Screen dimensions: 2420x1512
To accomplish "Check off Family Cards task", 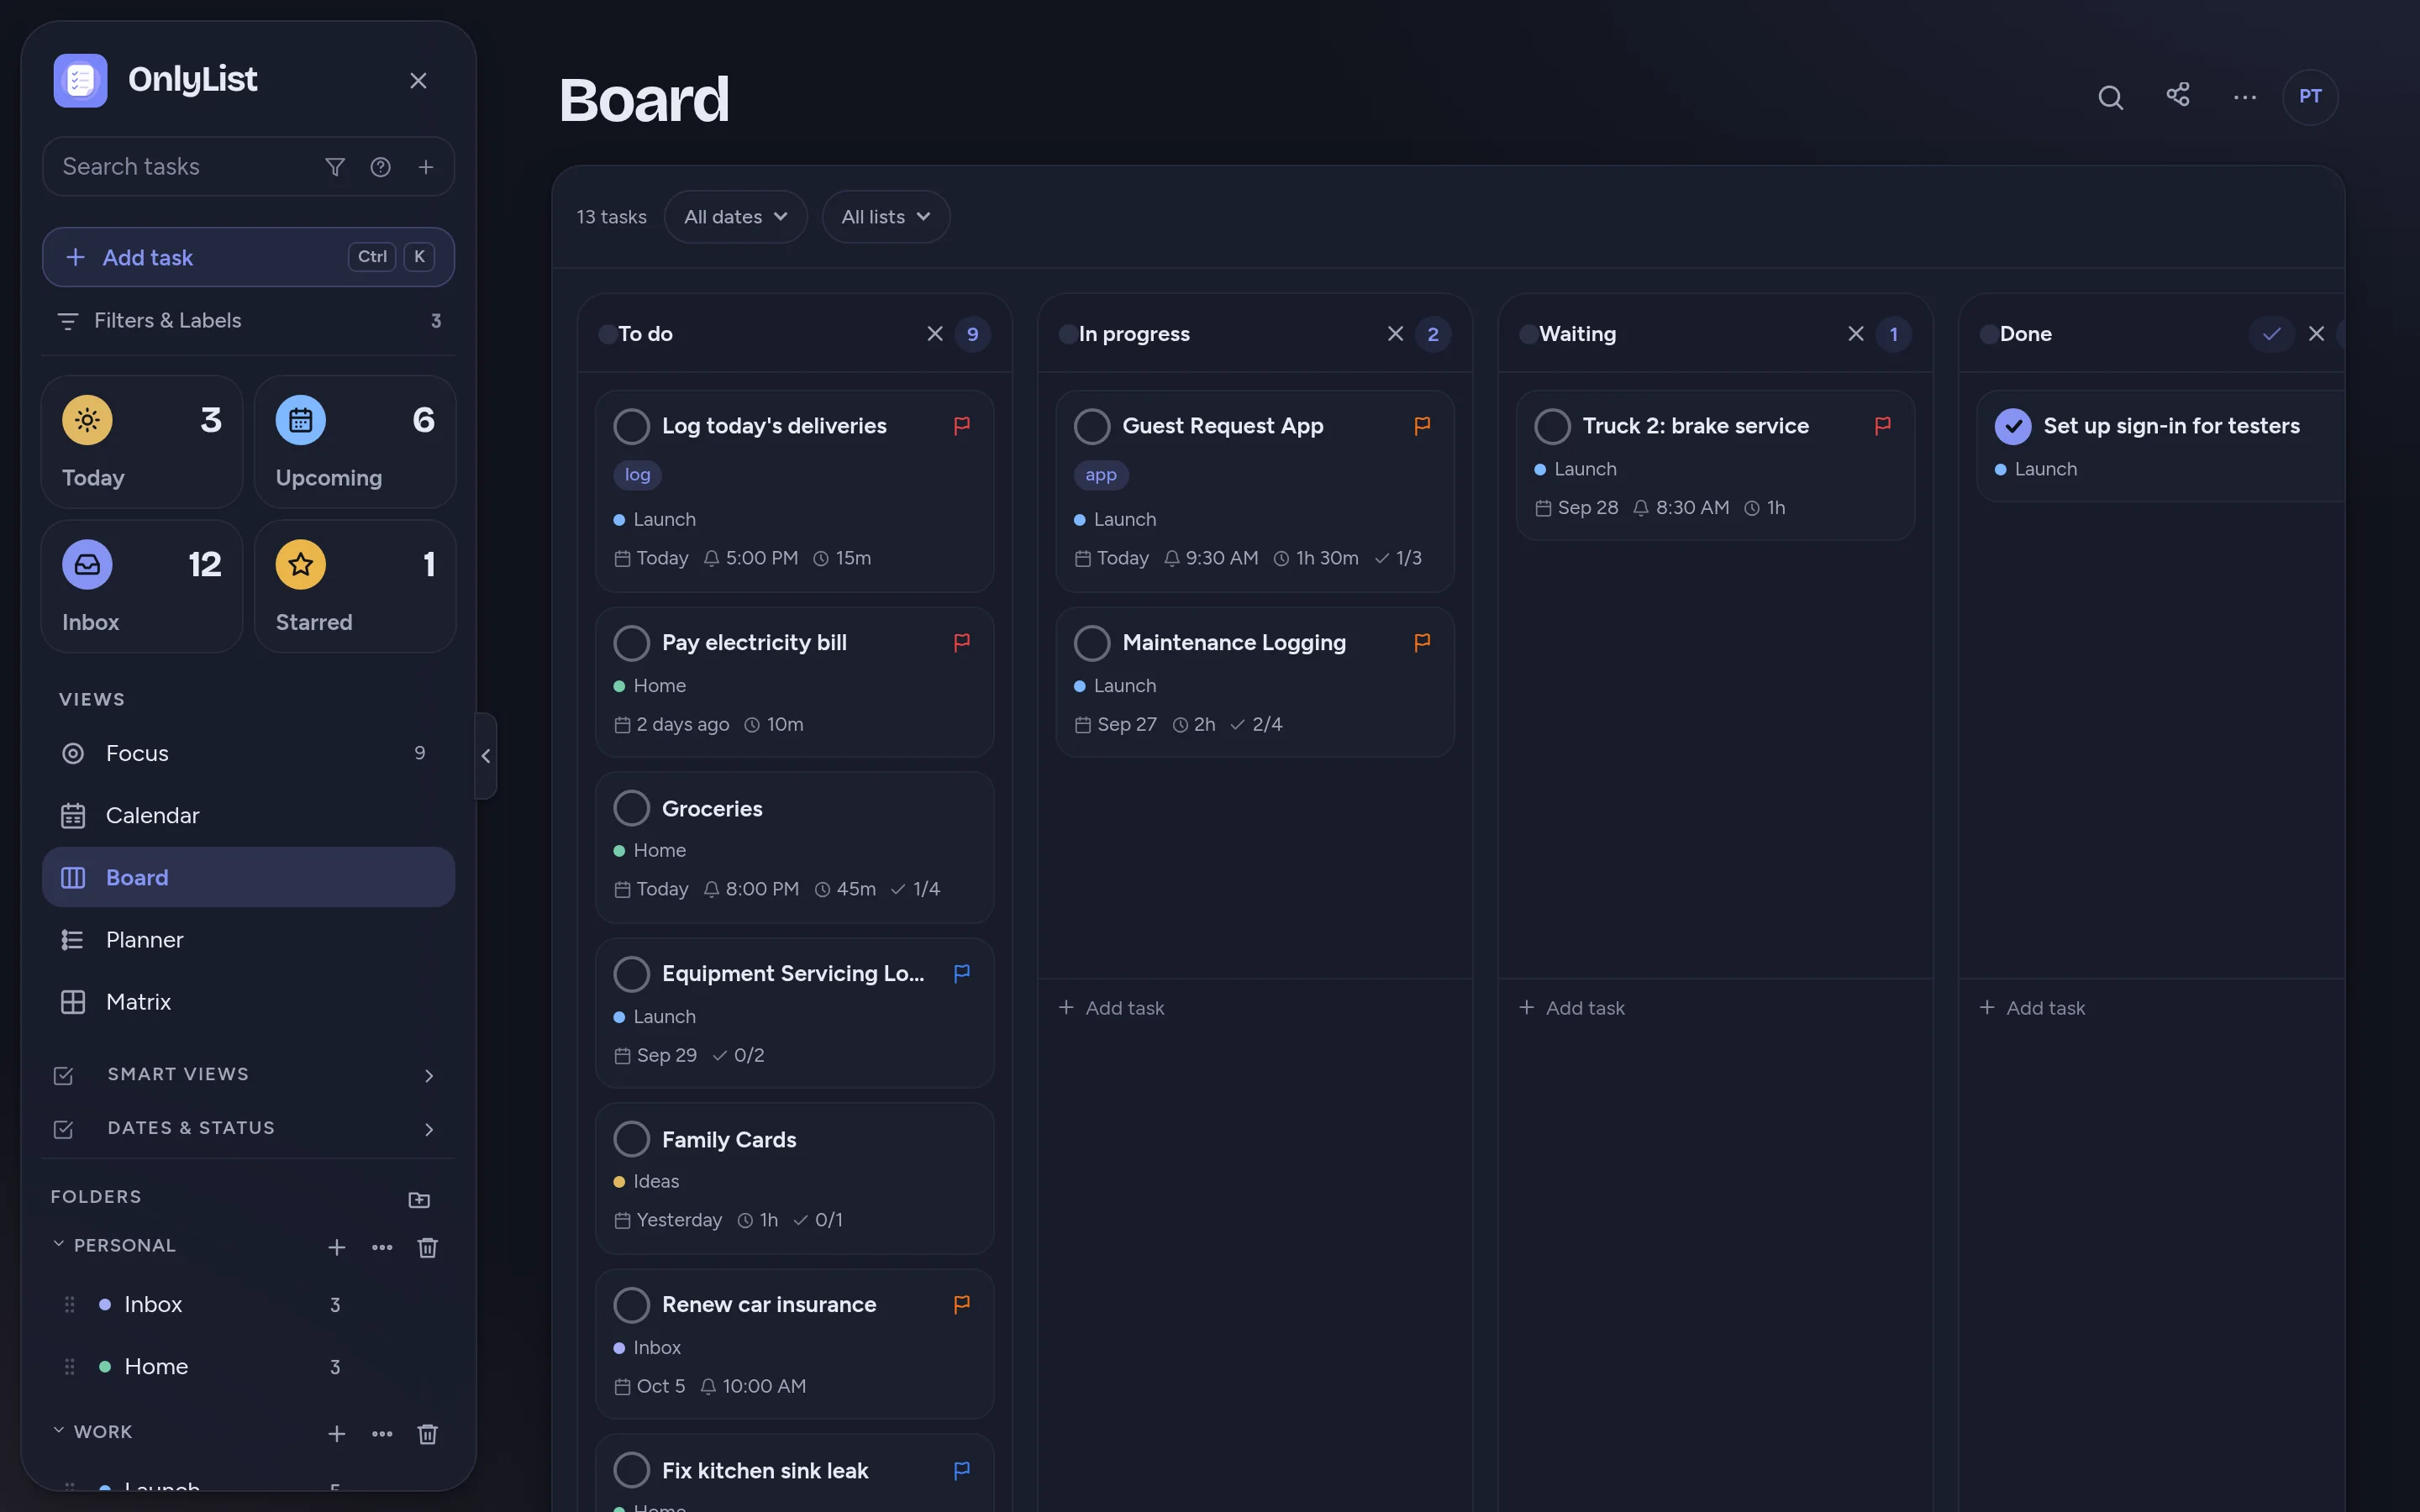I will (x=632, y=1139).
